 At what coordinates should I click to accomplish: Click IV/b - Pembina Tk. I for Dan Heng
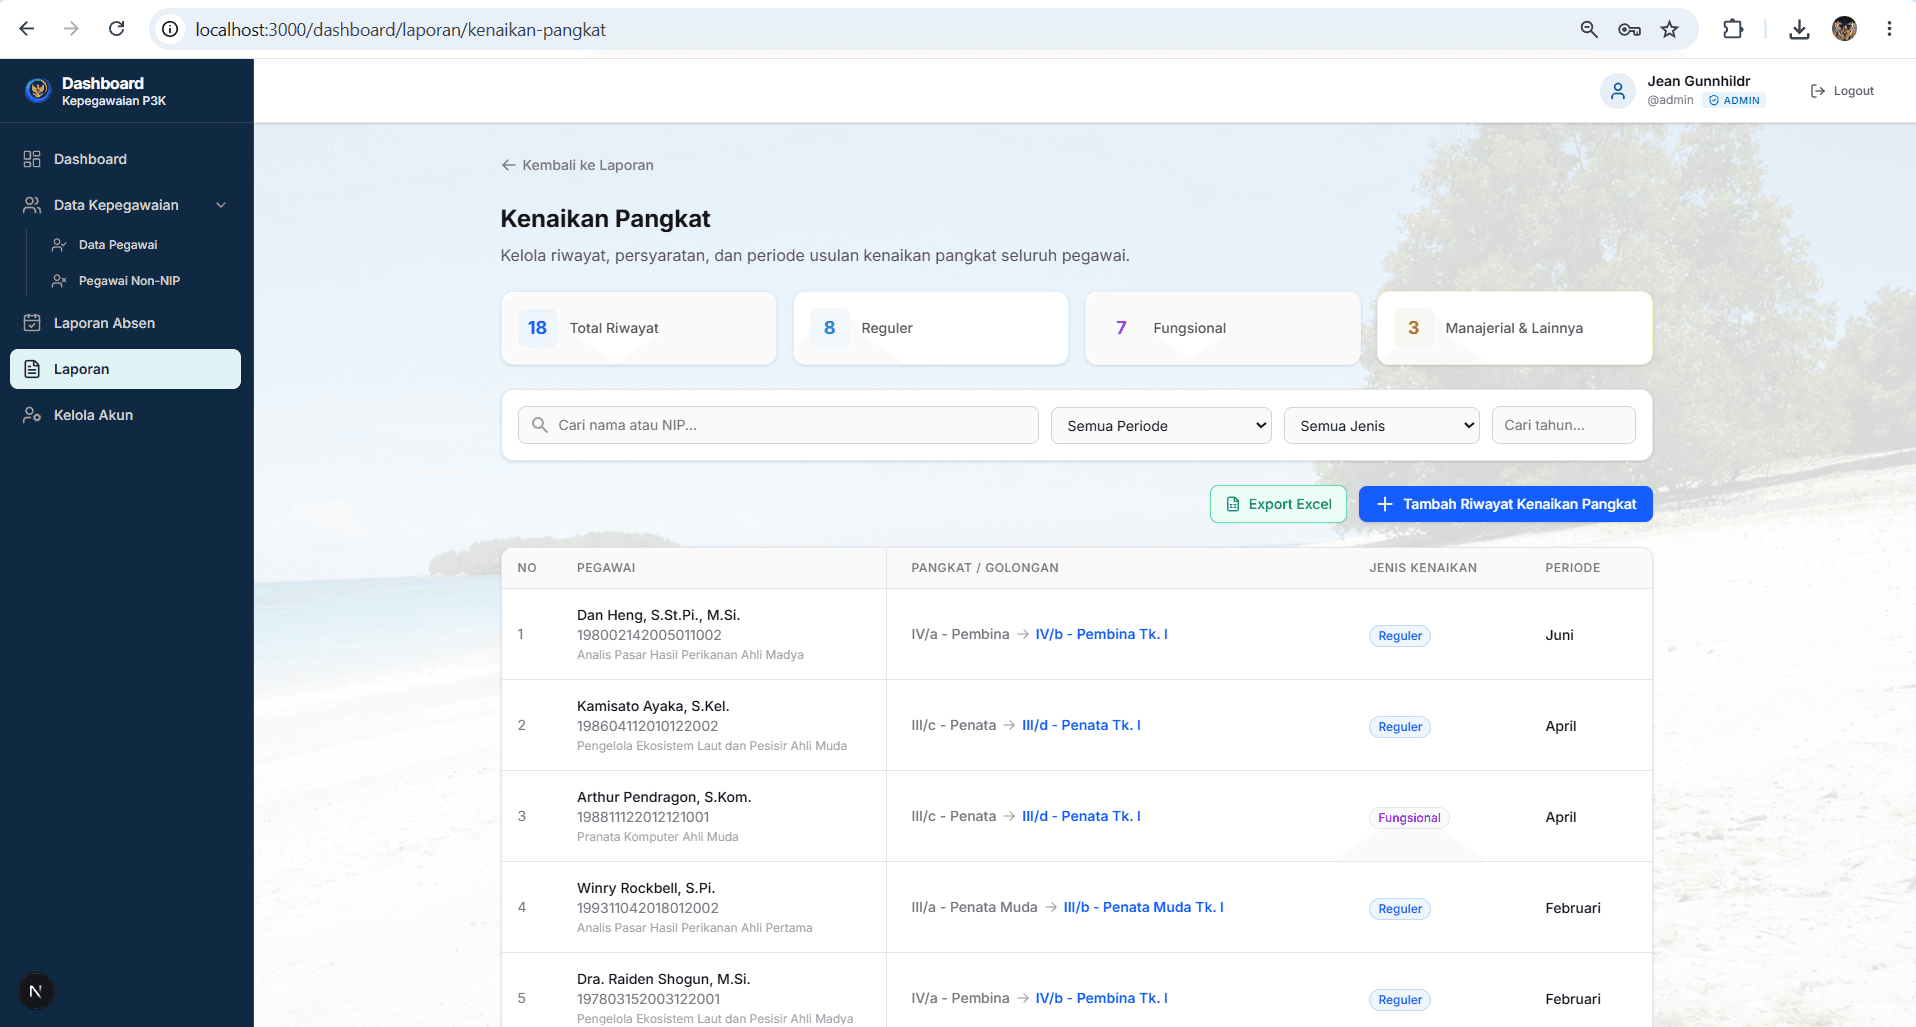pyautogui.click(x=1101, y=634)
